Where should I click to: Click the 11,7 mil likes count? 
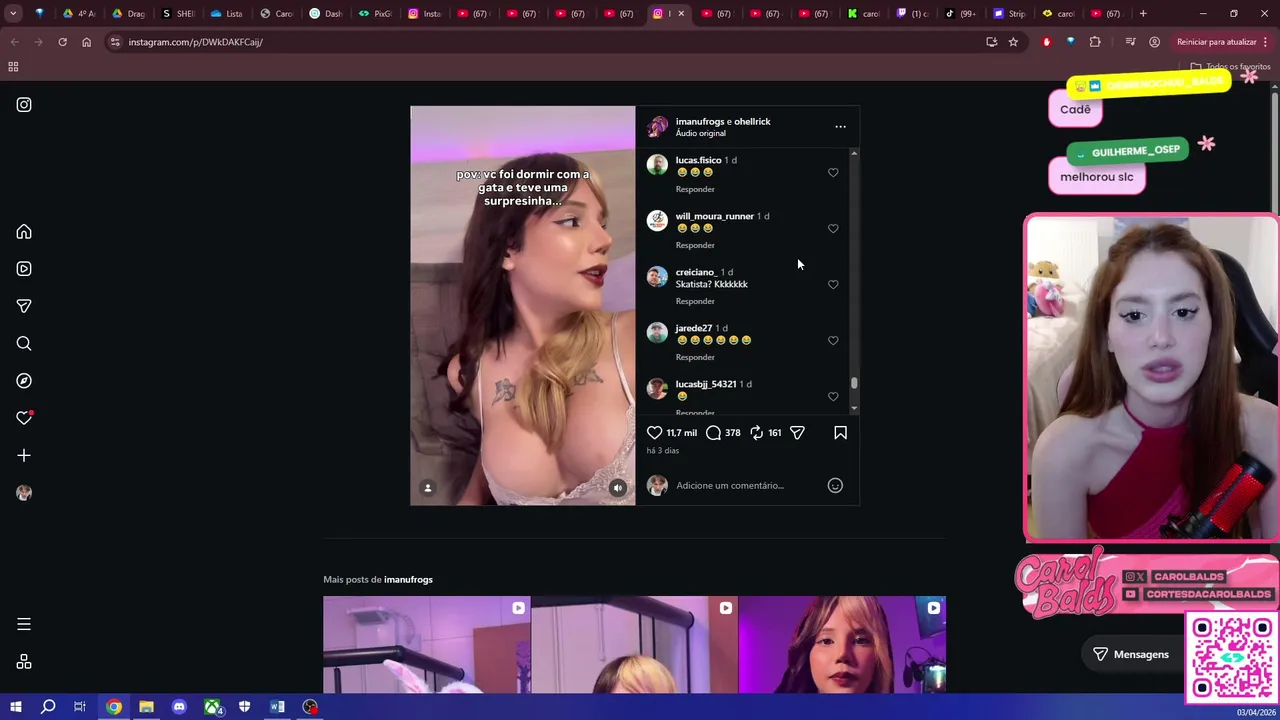click(682, 433)
